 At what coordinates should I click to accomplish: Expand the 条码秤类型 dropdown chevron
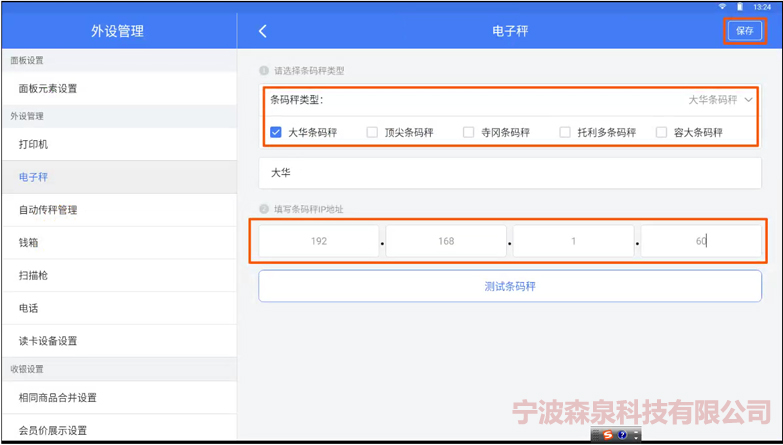(748, 100)
